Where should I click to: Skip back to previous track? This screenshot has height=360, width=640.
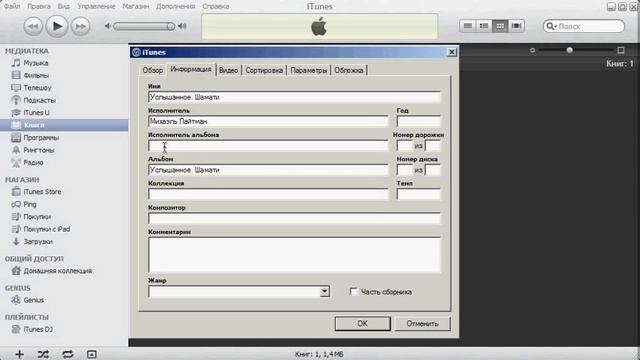click(33, 27)
